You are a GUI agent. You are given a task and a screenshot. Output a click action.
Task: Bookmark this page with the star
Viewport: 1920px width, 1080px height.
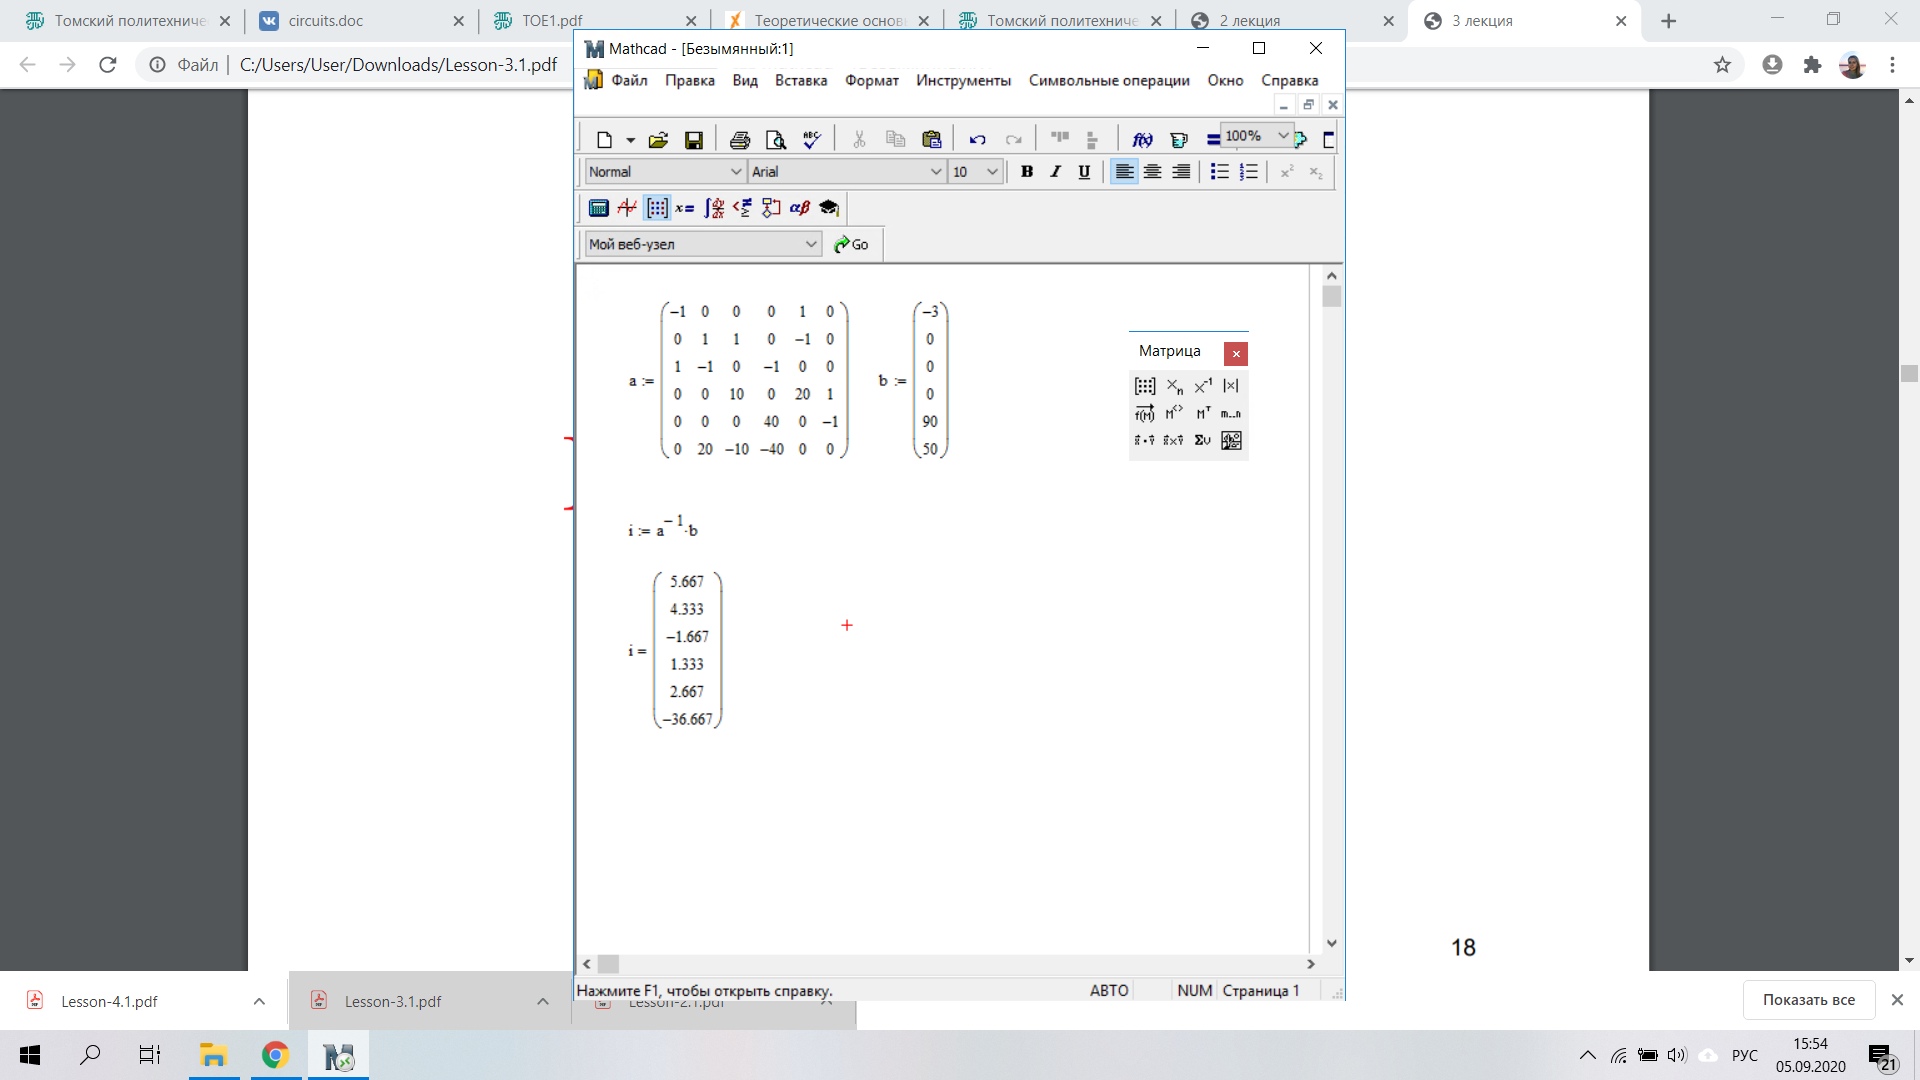(x=1722, y=65)
